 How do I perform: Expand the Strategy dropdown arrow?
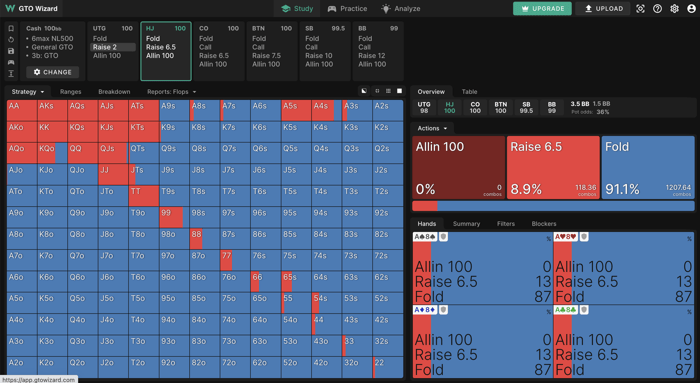42,92
